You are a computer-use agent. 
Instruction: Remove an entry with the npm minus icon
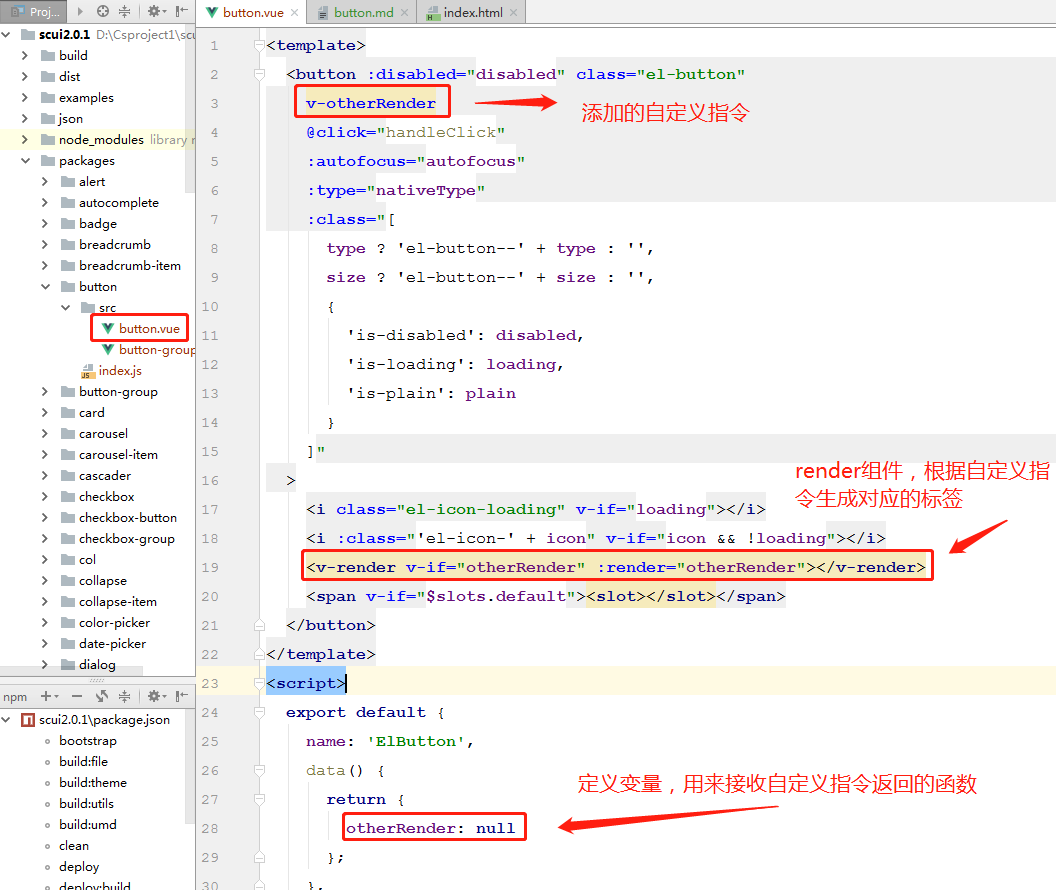coord(77,696)
